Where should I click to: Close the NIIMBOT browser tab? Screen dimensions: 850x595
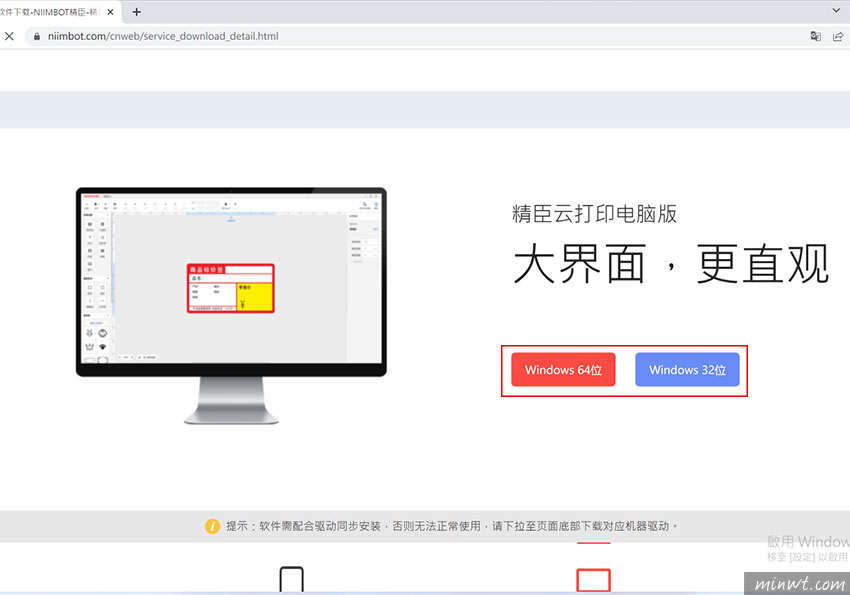point(111,11)
